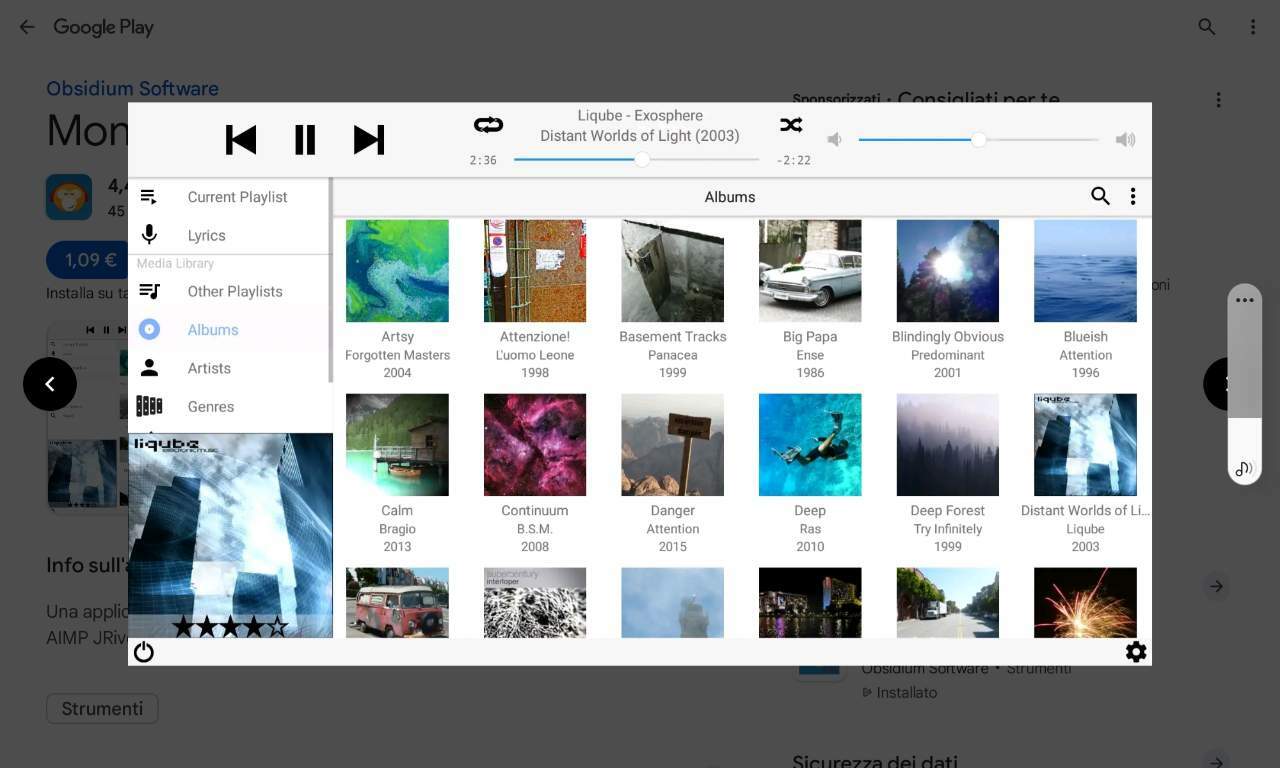
Task: Open the Deep Forest album cover
Action: (948, 445)
